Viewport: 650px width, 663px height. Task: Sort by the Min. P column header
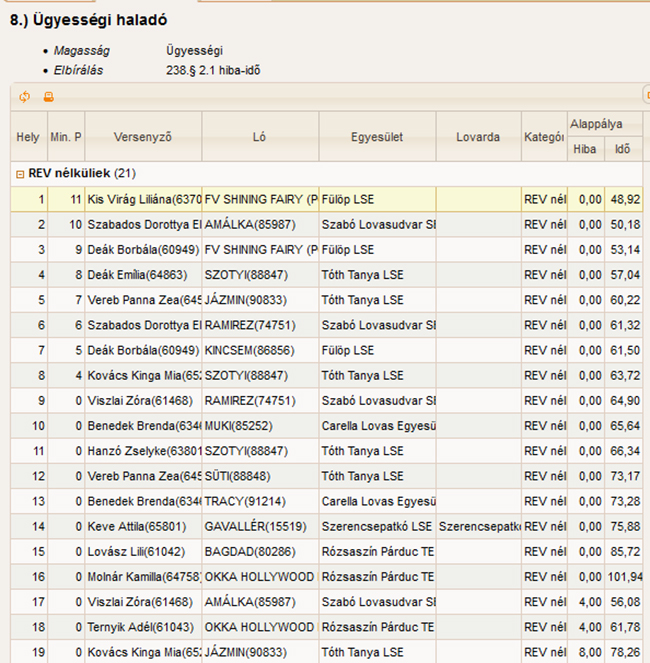[x=66, y=137]
